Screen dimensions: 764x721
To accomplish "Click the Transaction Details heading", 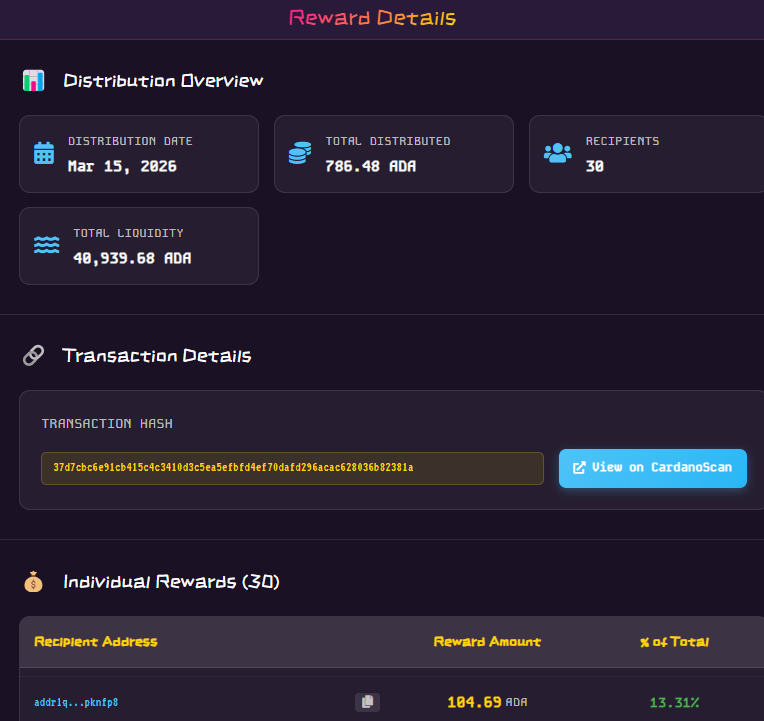I will [x=156, y=356].
